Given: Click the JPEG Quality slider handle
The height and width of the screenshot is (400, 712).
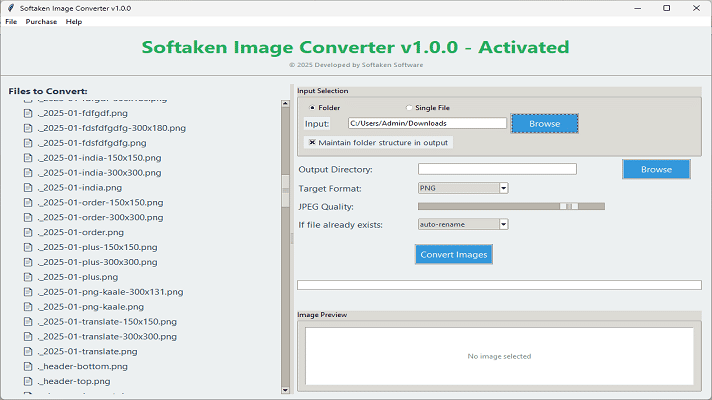Looking at the screenshot, I should click(x=569, y=206).
